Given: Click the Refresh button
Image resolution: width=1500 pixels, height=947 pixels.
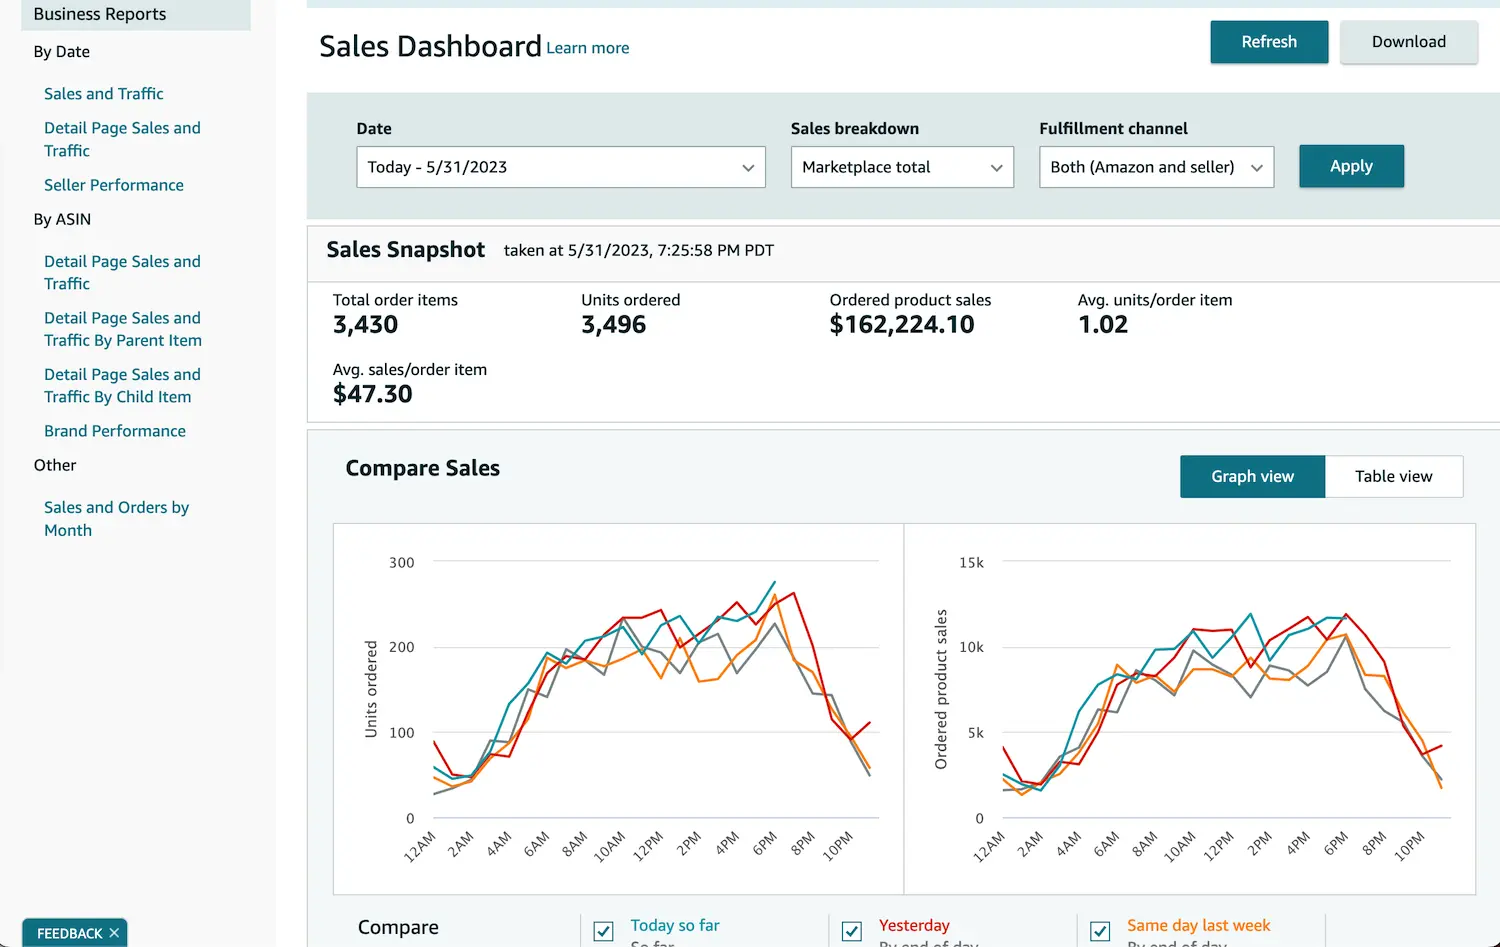Looking at the screenshot, I should point(1268,42).
